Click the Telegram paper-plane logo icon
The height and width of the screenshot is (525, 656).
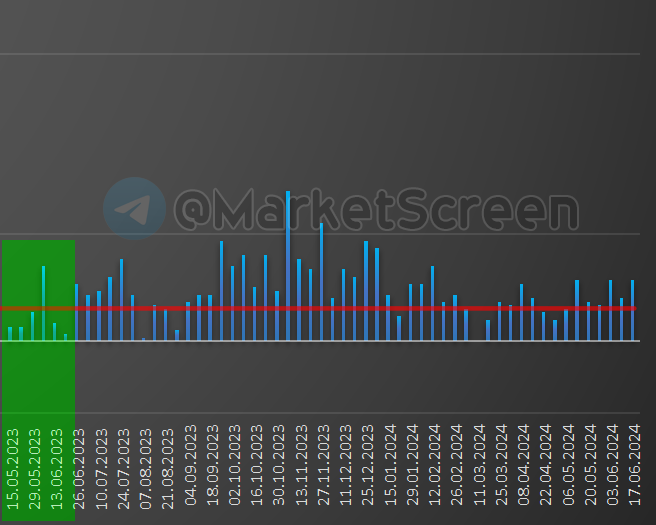(134, 208)
